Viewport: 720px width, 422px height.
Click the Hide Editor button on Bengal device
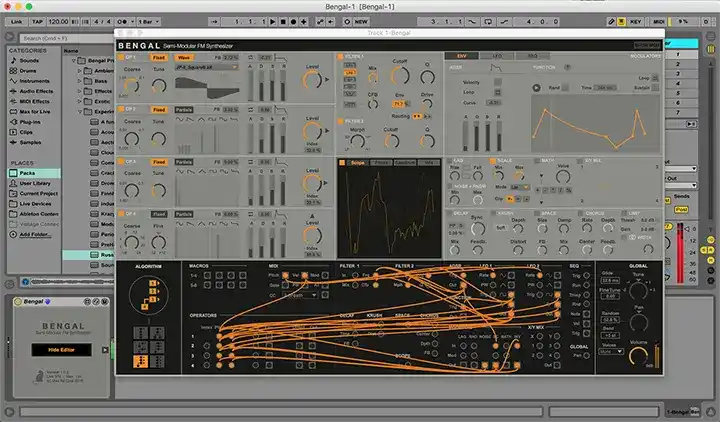(61, 350)
